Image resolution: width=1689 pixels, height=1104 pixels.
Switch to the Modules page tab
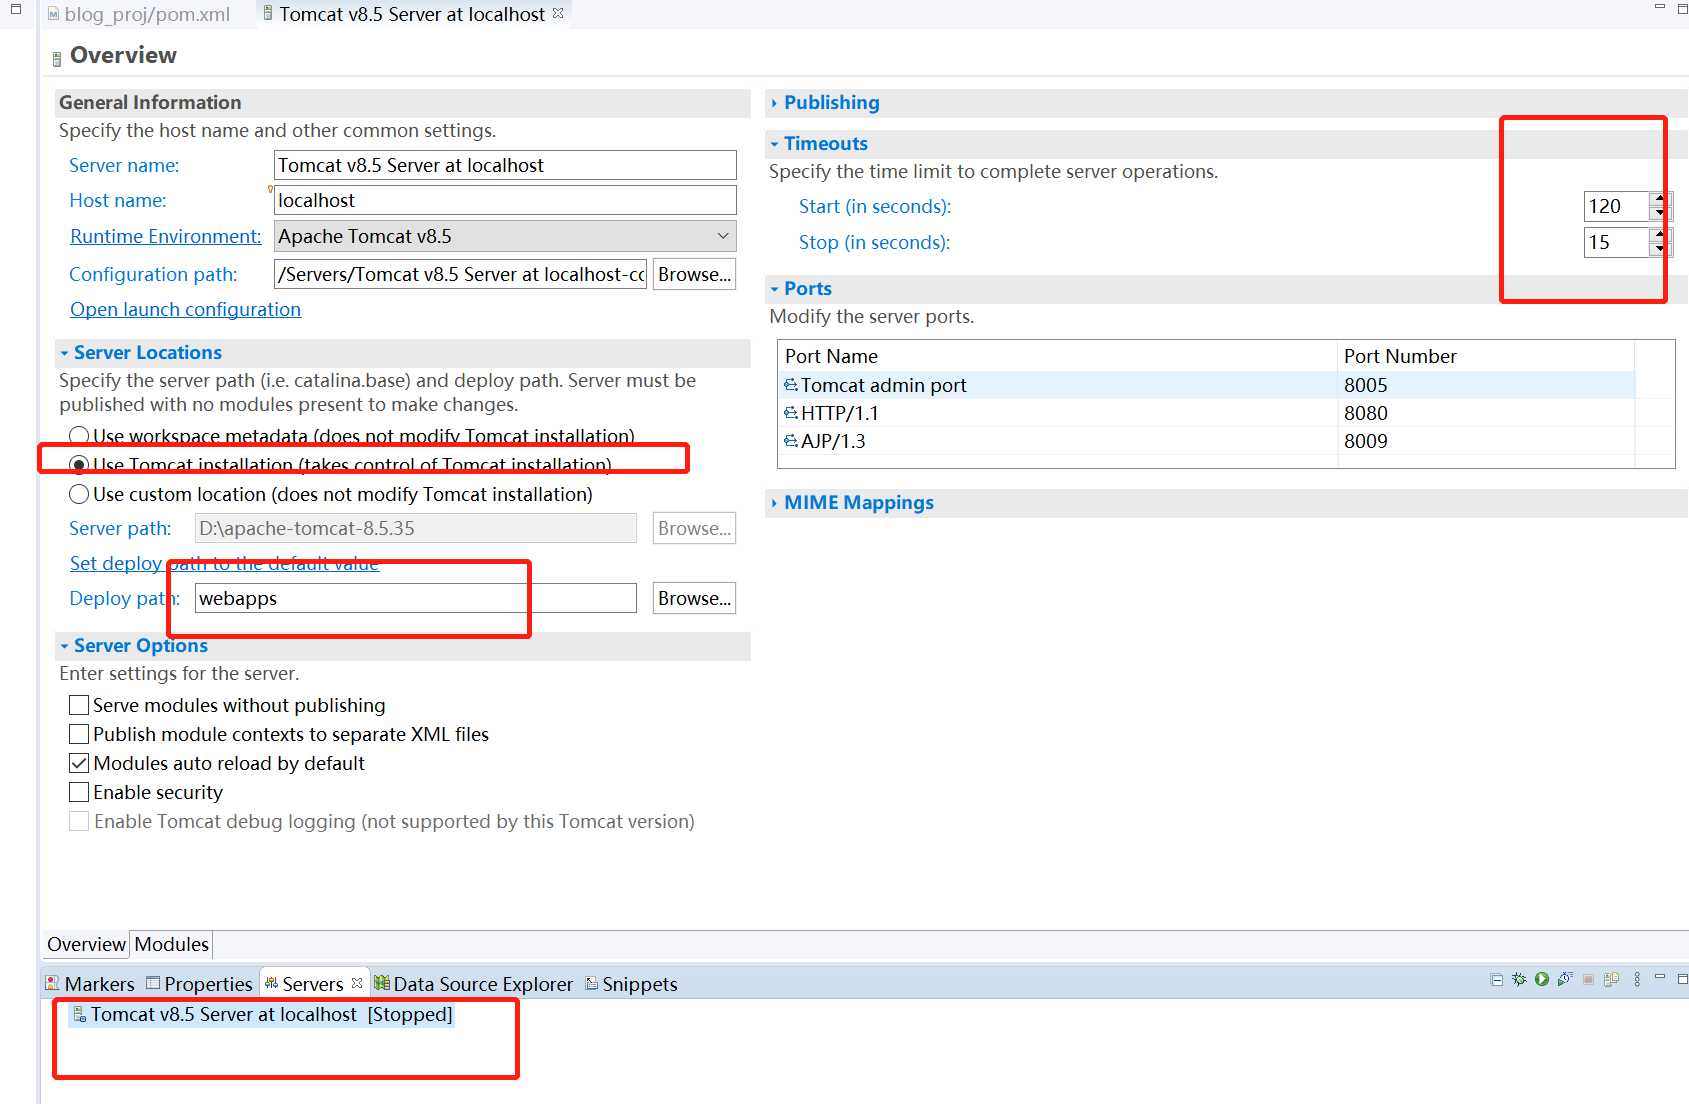[x=171, y=944]
